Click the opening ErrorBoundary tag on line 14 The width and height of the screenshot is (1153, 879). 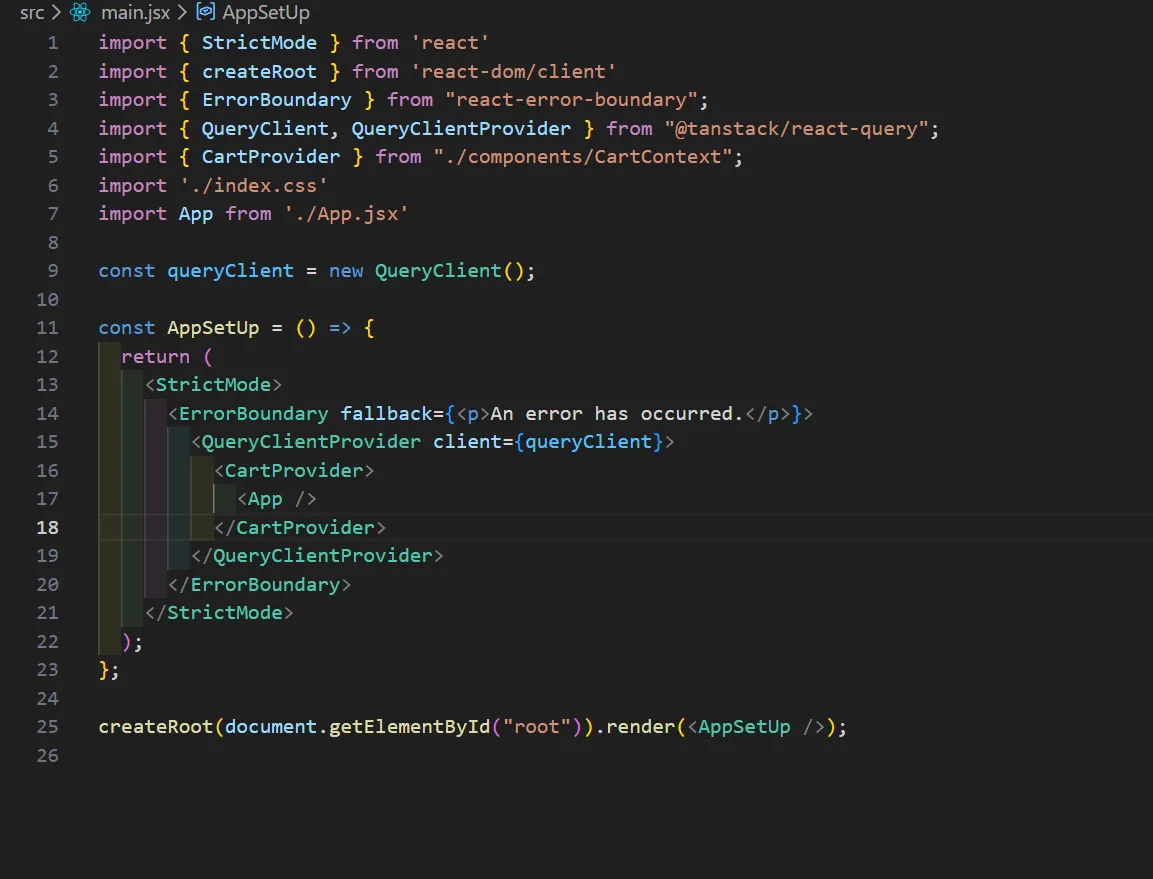point(253,414)
